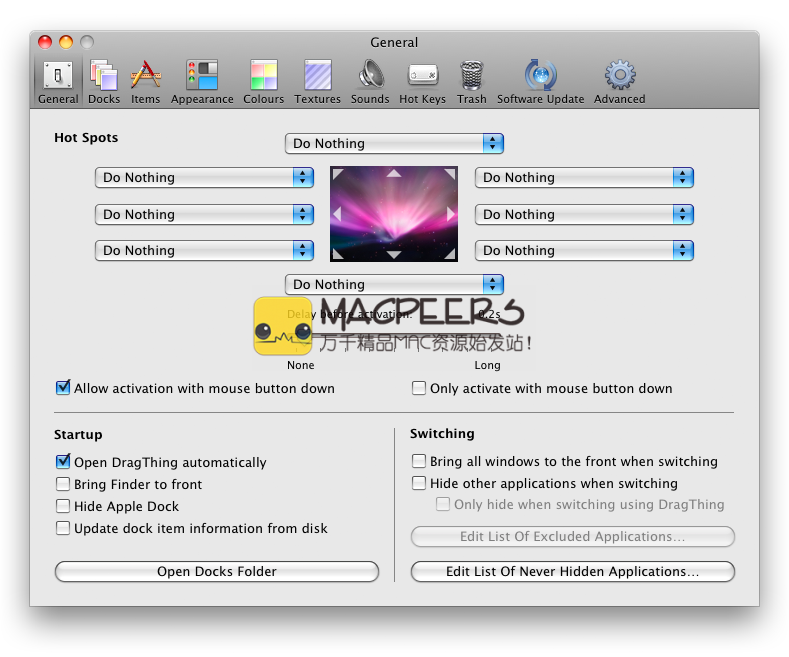Disable Open DragThing automatically checkbox

(64, 462)
